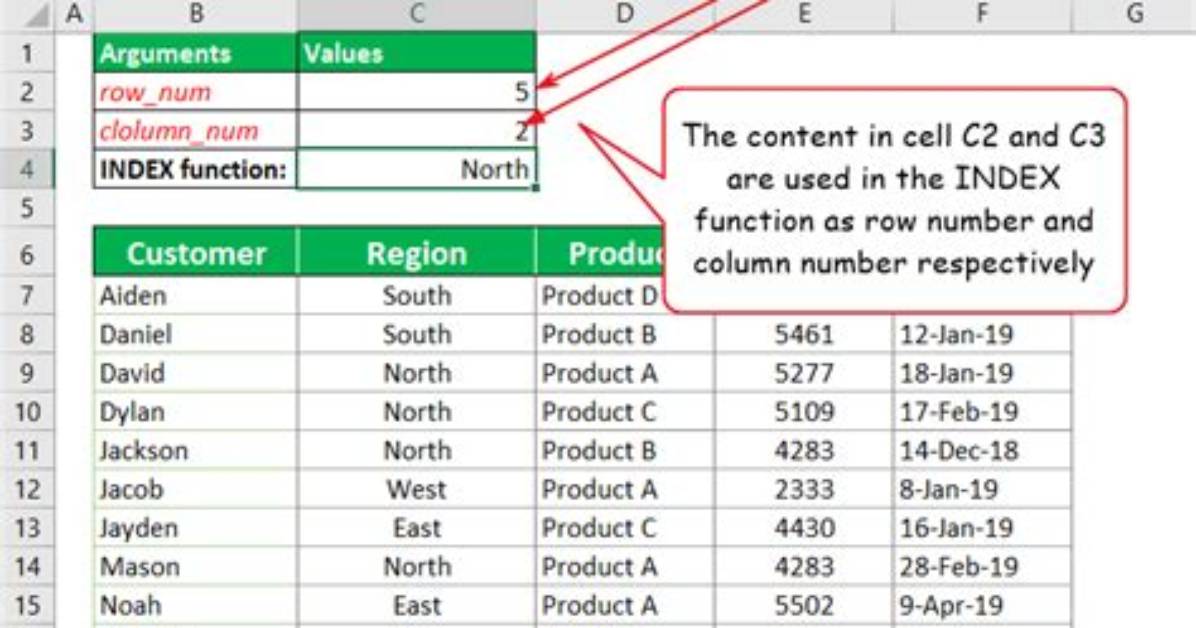Select the Jayden customer cell
This screenshot has width=1196, height=628.
[195, 528]
